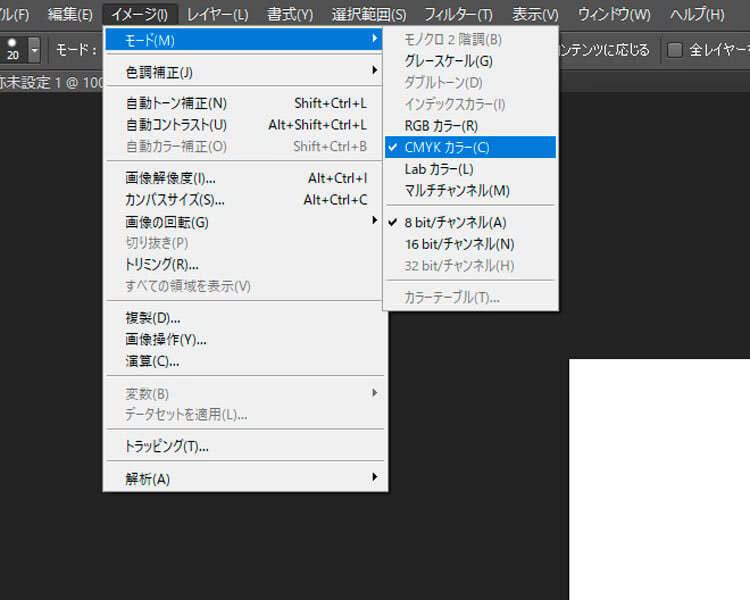This screenshot has height=600, width=750.
Task: Select RGB カラー(R) mode
Action: (441, 125)
